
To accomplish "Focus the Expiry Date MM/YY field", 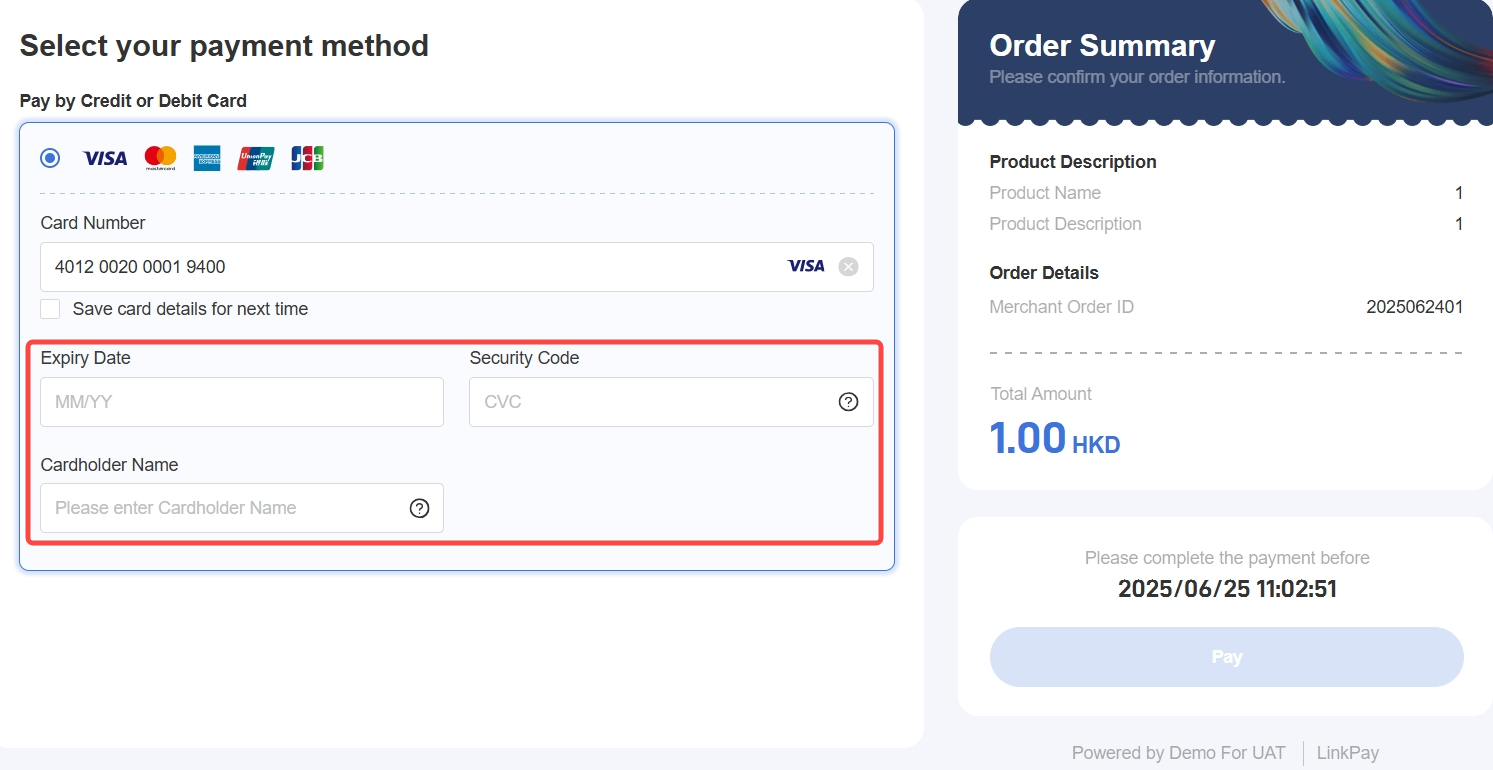I will (242, 402).
